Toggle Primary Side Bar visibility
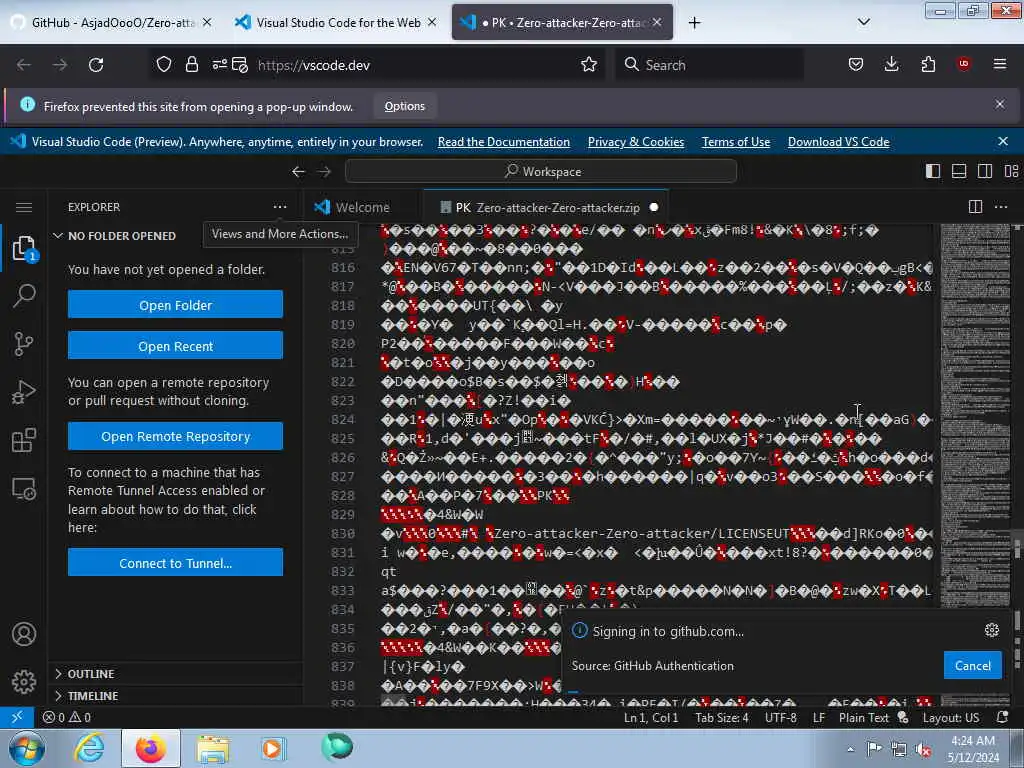This screenshot has height=768, width=1024. click(933, 171)
